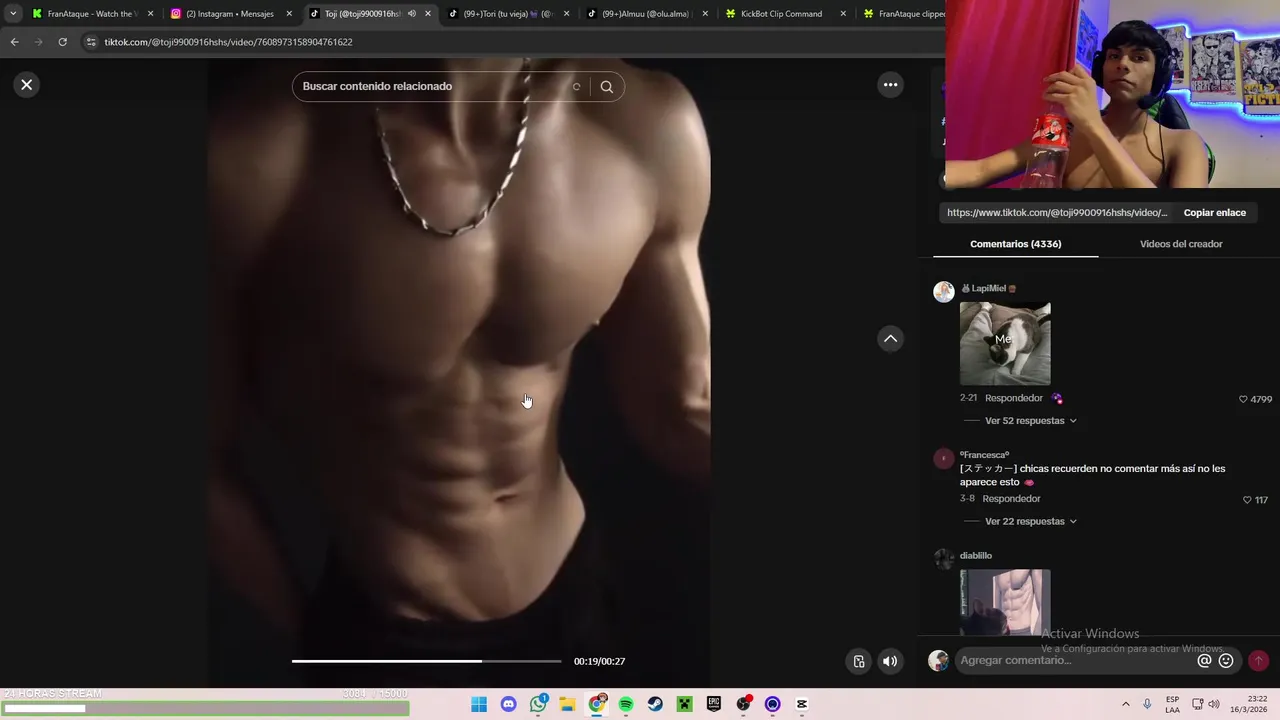Expand Ver 22 respuestas

click(x=1031, y=522)
